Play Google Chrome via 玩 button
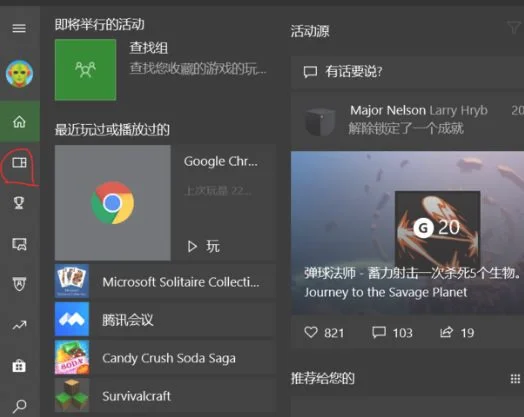524x417 pixels. tap(203, 246)
